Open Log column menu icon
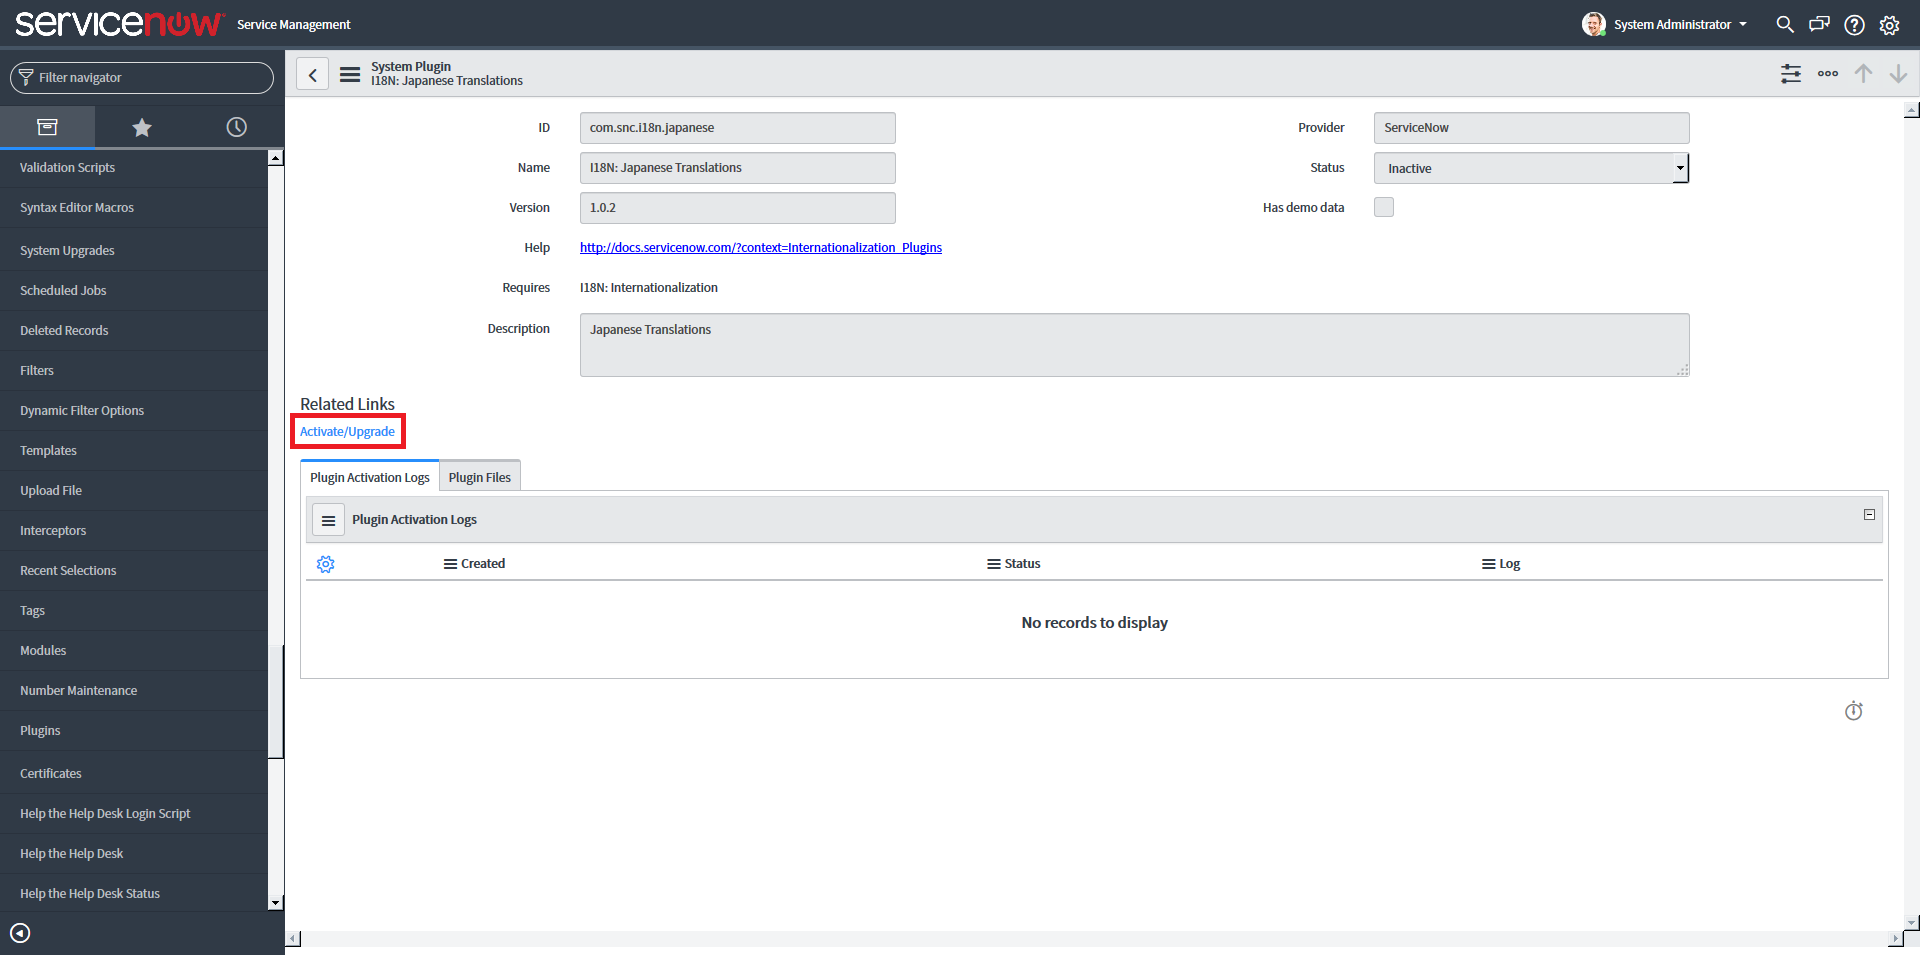The height and width of the screenshot is (955, 1920). tap(1489, 564)
